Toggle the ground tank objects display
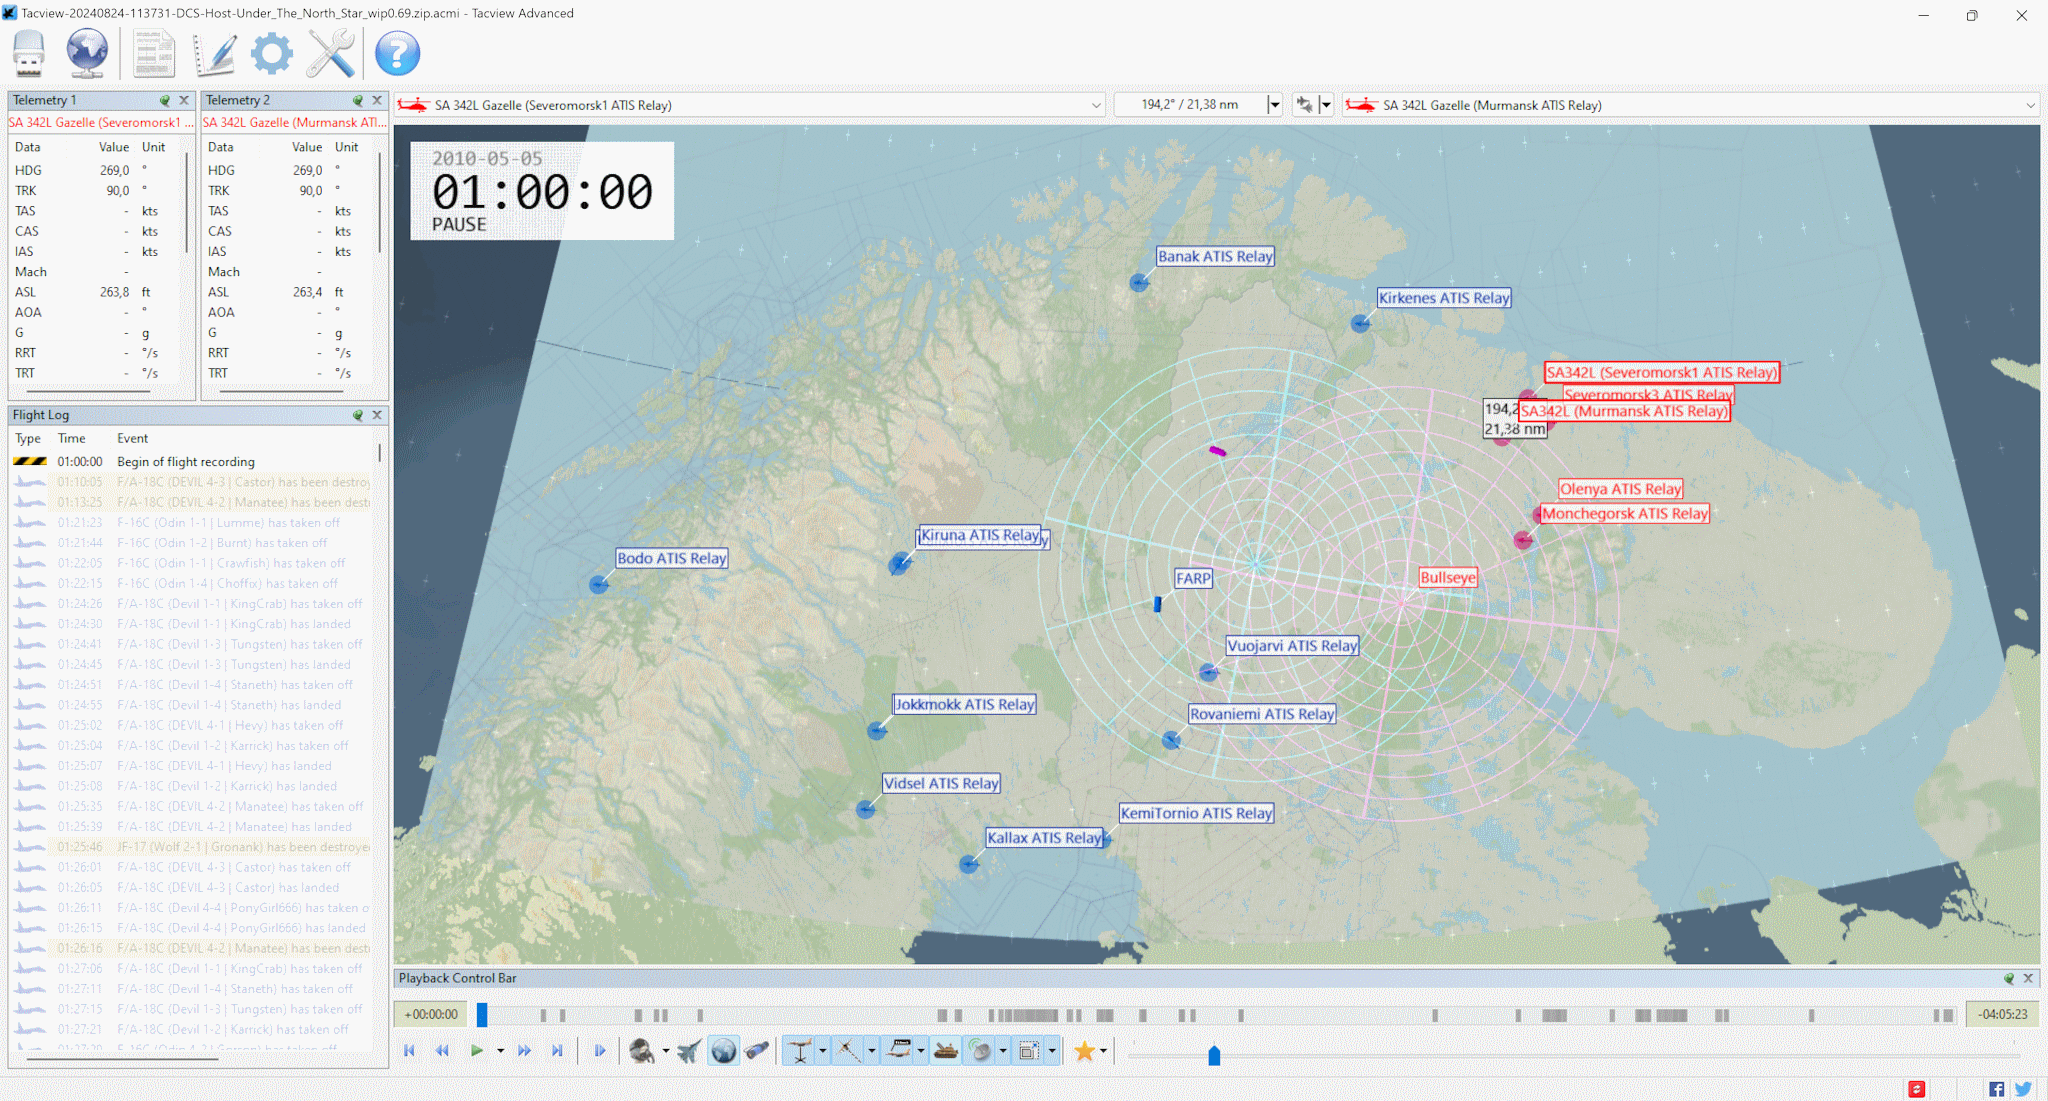 click(x=946, y=1051)
